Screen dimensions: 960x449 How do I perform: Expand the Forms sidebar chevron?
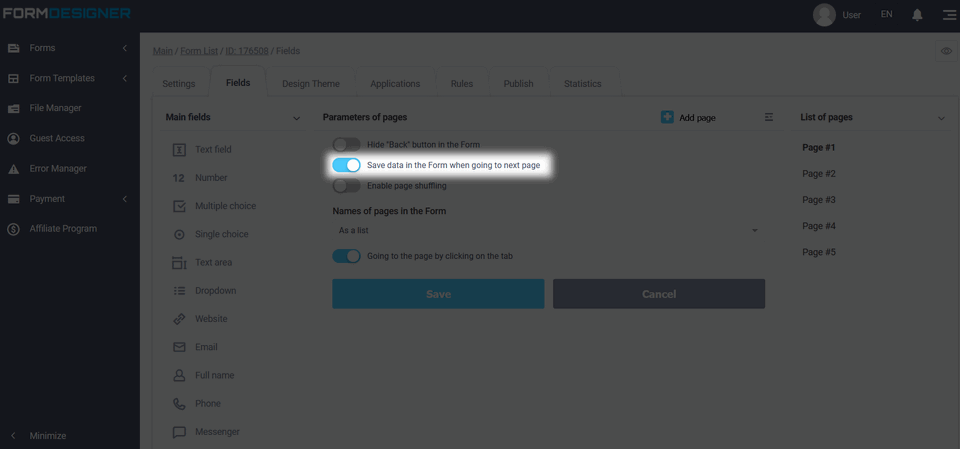pos(124,48)
